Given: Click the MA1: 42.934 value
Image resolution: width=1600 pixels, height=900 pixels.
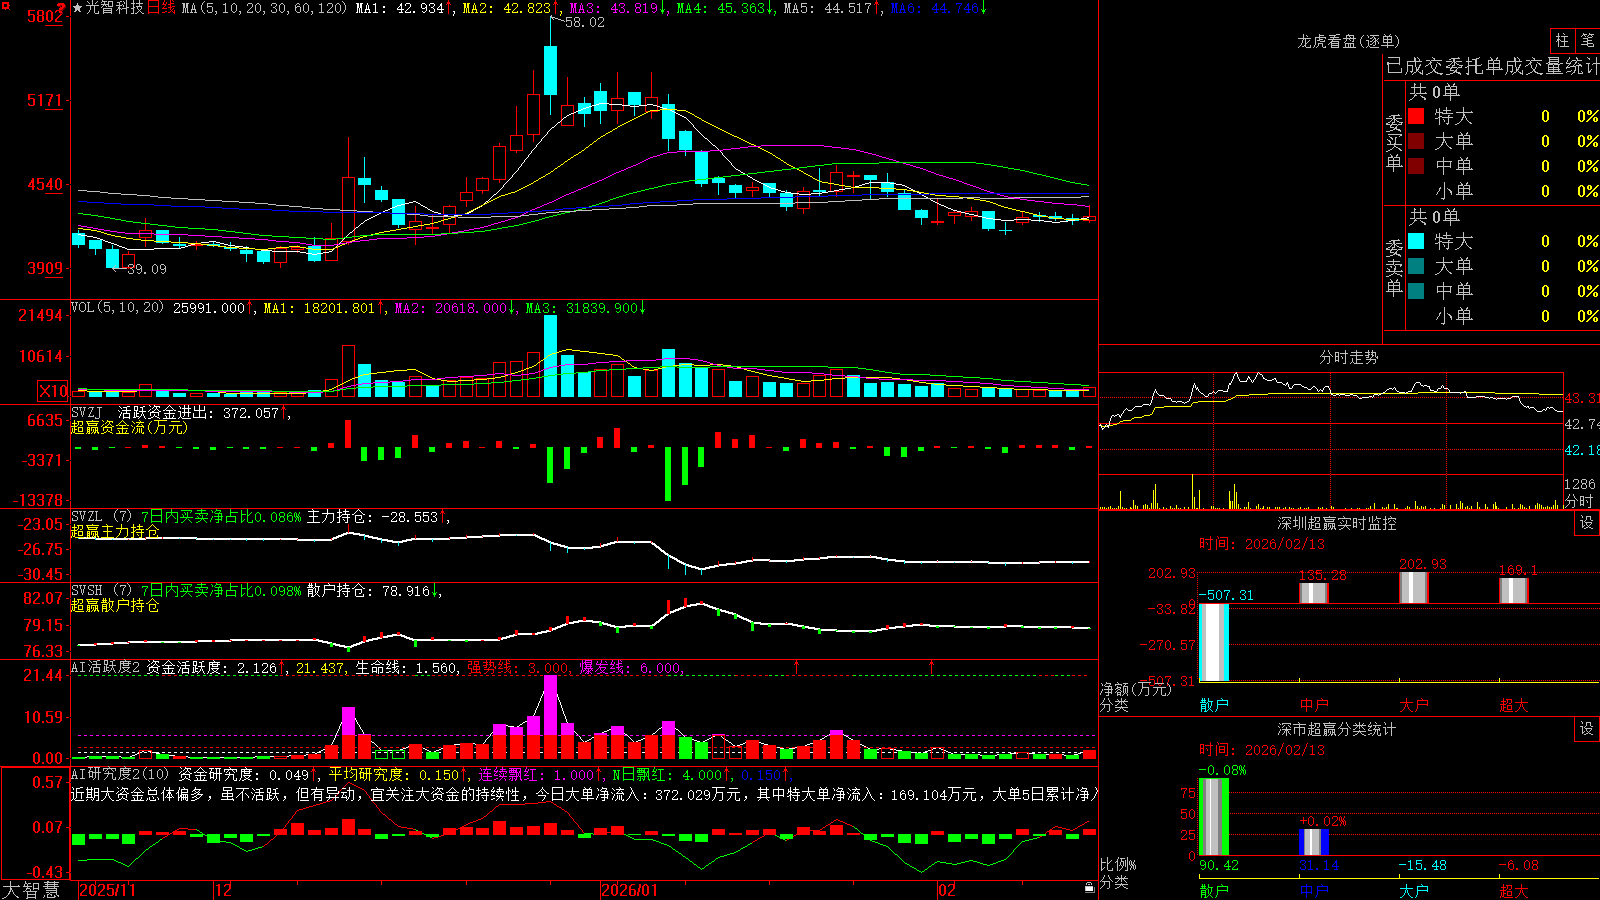Looking at the screenshot, I should pyautogui.click(x=400, y=8).
